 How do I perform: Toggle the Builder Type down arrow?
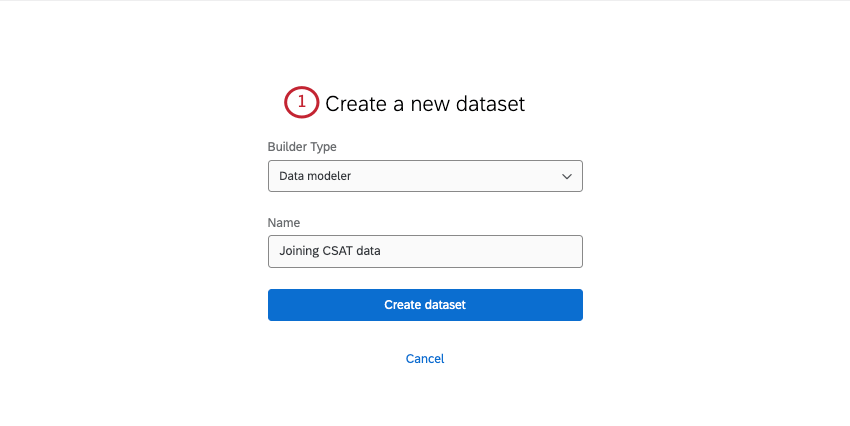pyautogui.click(x=566, y=176)
